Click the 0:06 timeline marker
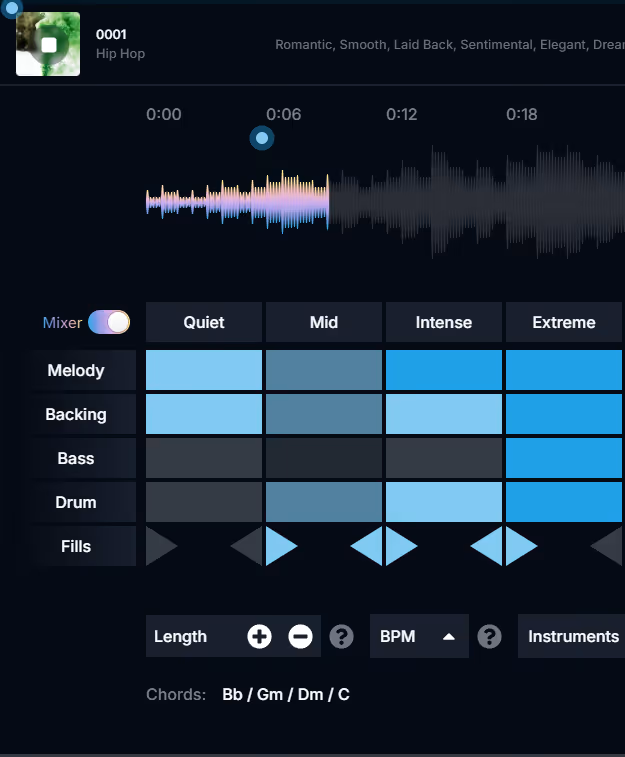The width and height of the screenshot is (625, 757). (x=284, y=114)
